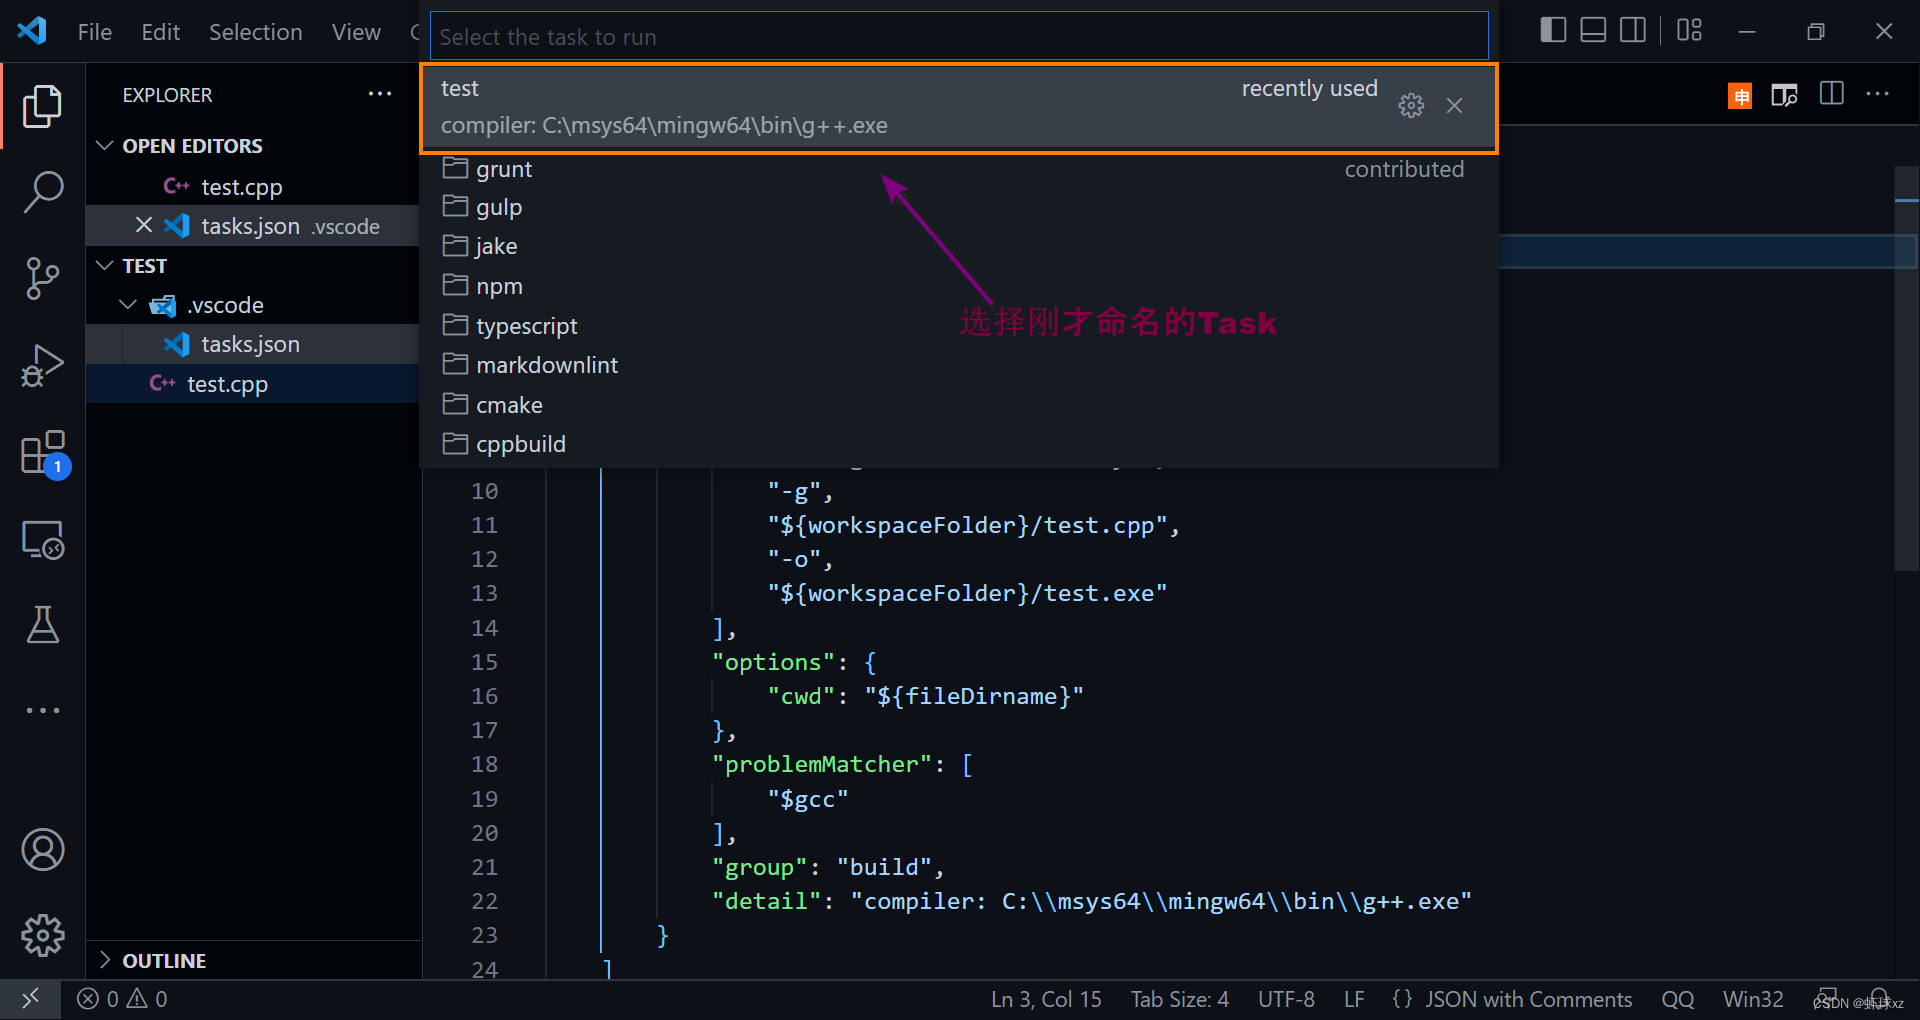Click the QQ status bar entry
1920x1020 pixels.
click(x=1678, y=999)
